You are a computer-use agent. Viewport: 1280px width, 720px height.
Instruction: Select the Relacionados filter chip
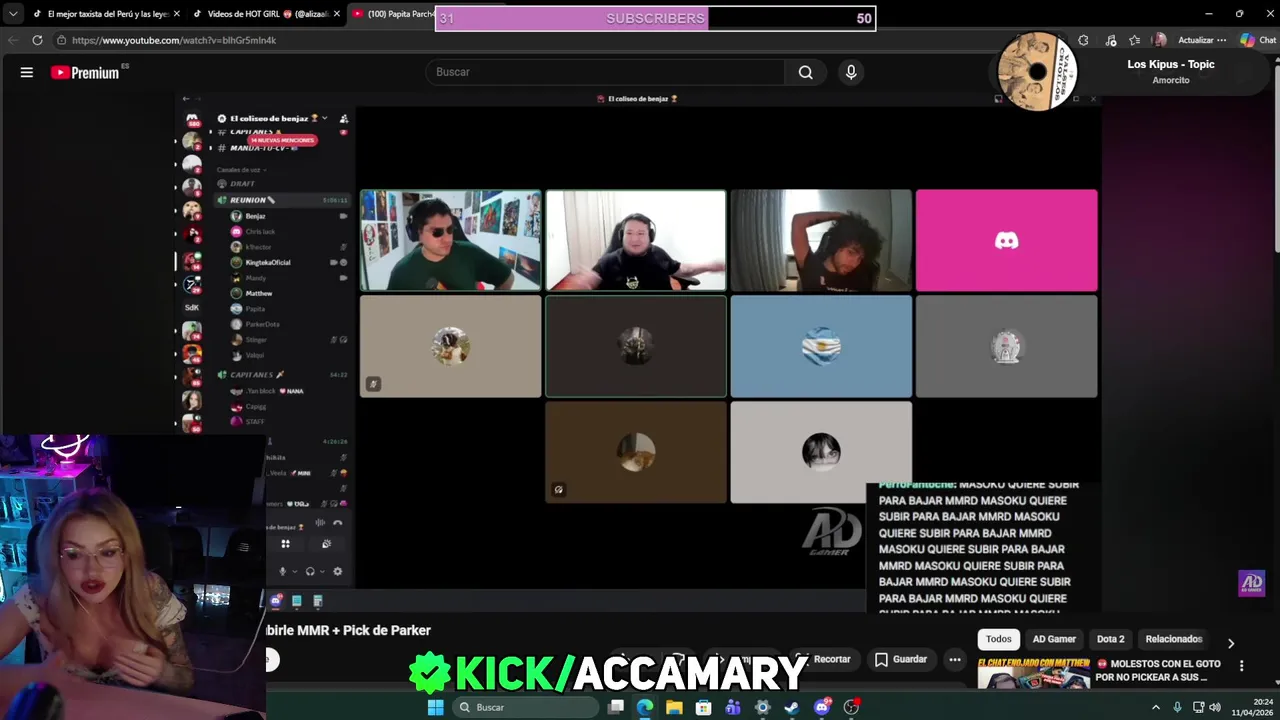(x=1173, y=639)
